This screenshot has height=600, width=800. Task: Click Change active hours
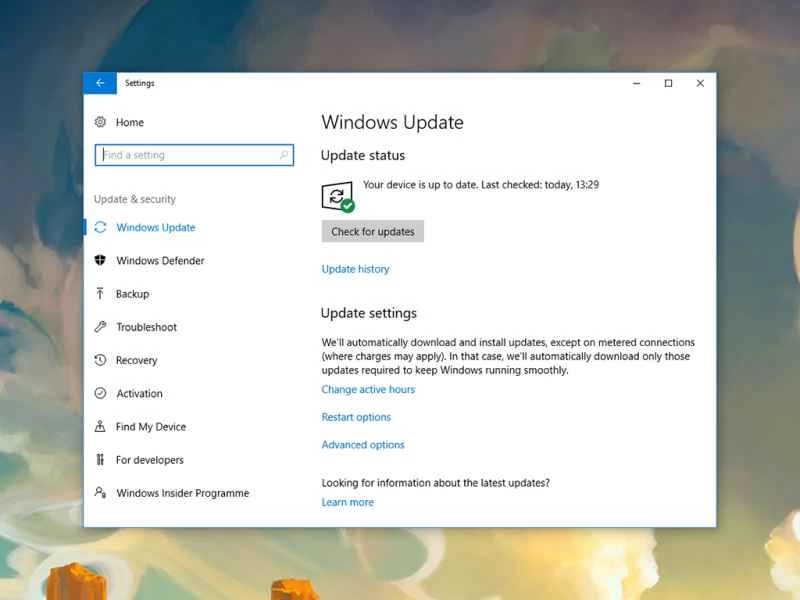coord(368,389)
